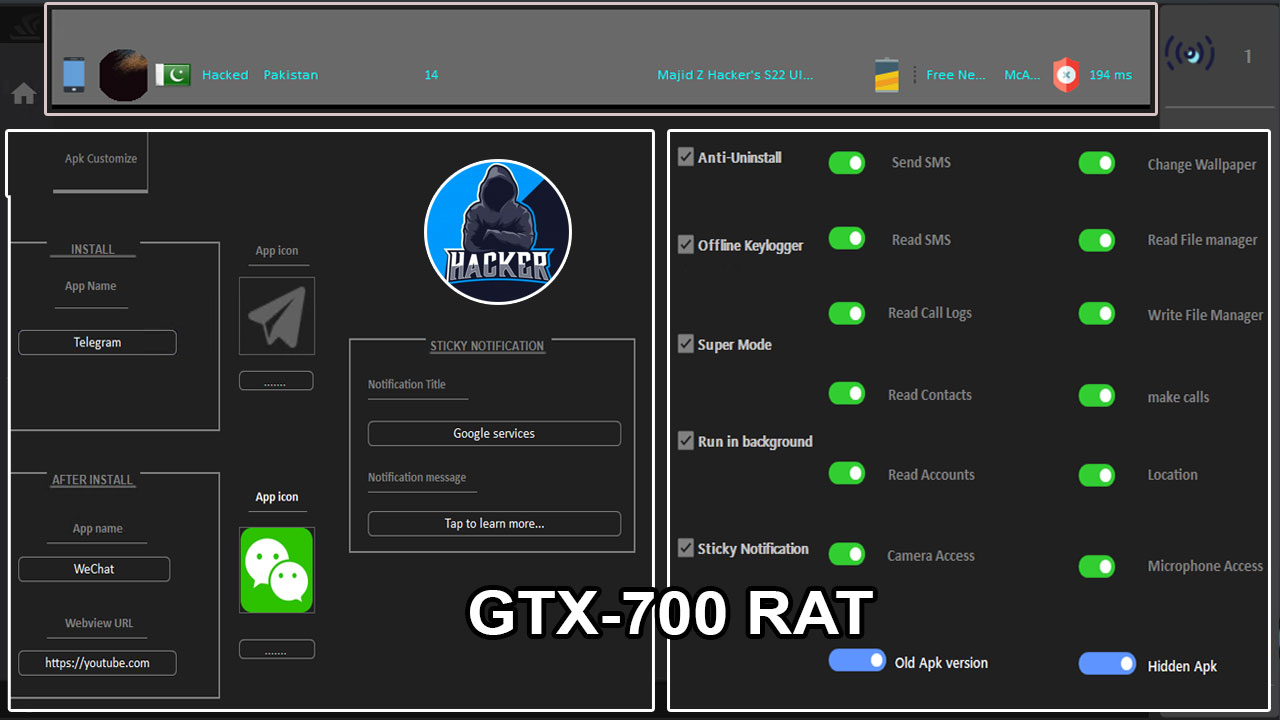Toggle the Camera Access switch

pyautogui.click(x=847, y=554)
